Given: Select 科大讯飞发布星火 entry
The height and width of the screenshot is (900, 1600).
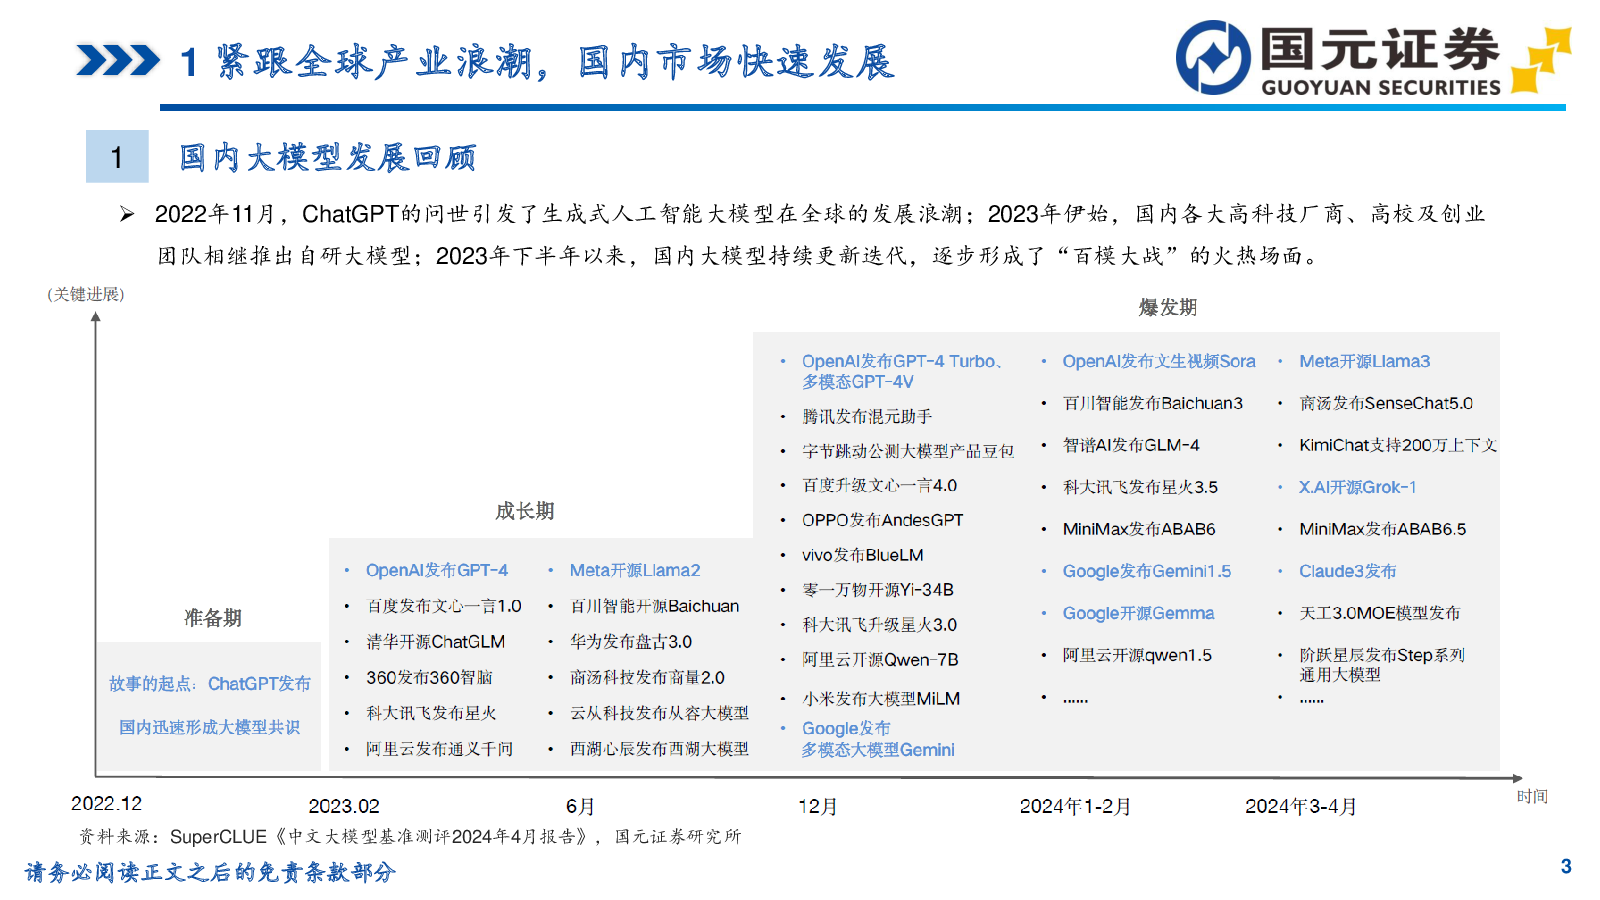Looking at the screenshot, I should [431, 713].
